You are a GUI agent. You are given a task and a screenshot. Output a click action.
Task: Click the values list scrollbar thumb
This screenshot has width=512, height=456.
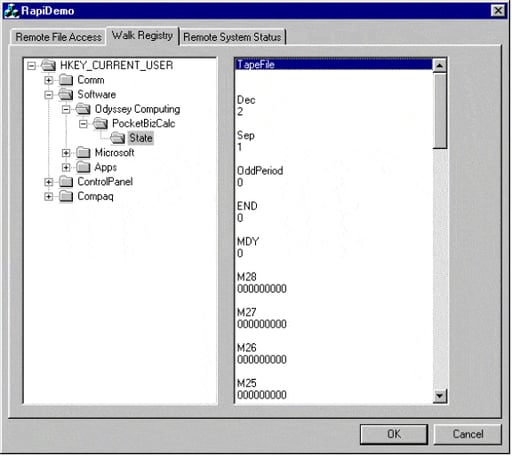(440, 111)
